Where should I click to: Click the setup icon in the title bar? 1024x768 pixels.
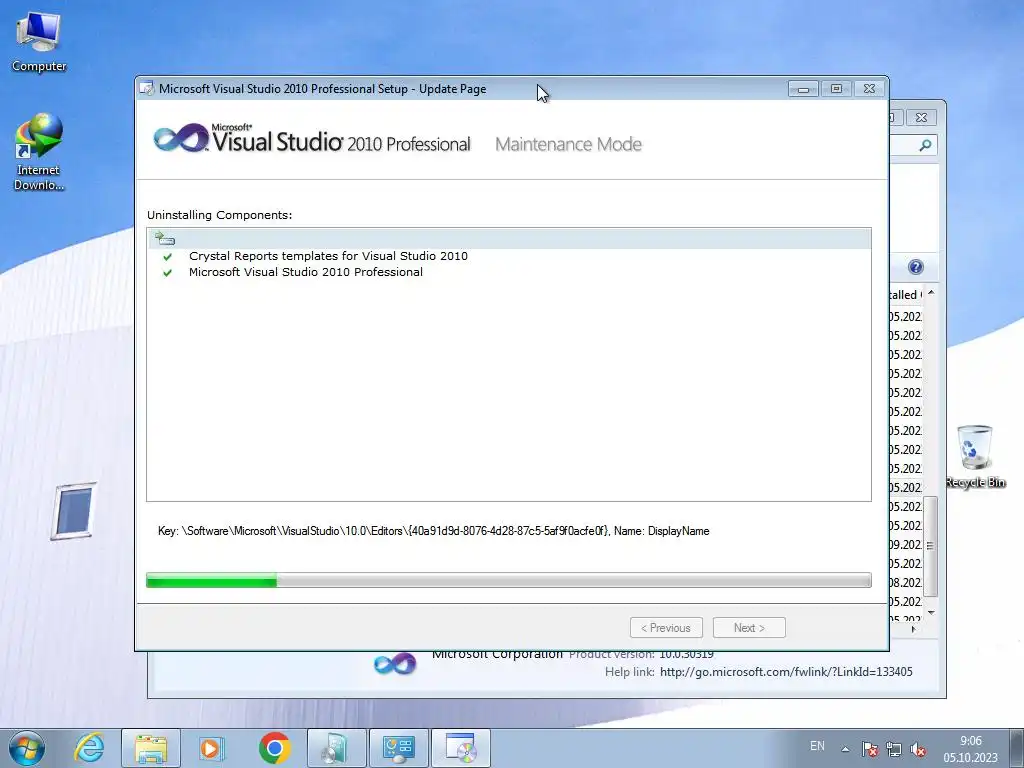point(147,89)
